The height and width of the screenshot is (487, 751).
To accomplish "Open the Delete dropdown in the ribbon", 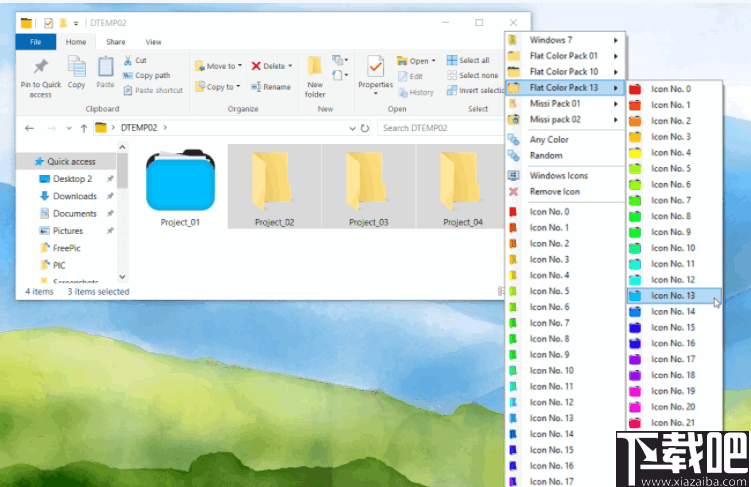I will point(272,66).
